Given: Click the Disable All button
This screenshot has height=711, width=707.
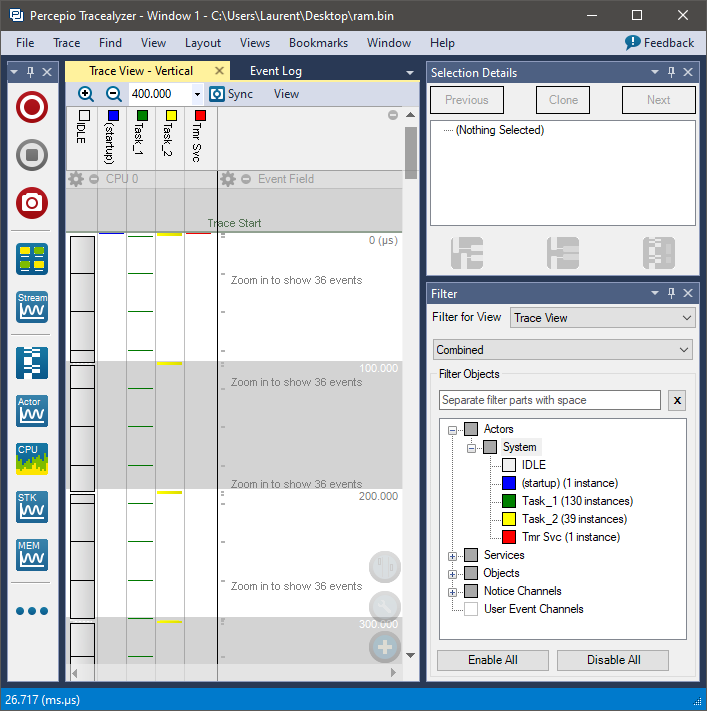Looking at the screenshot, I should (613, 660).
